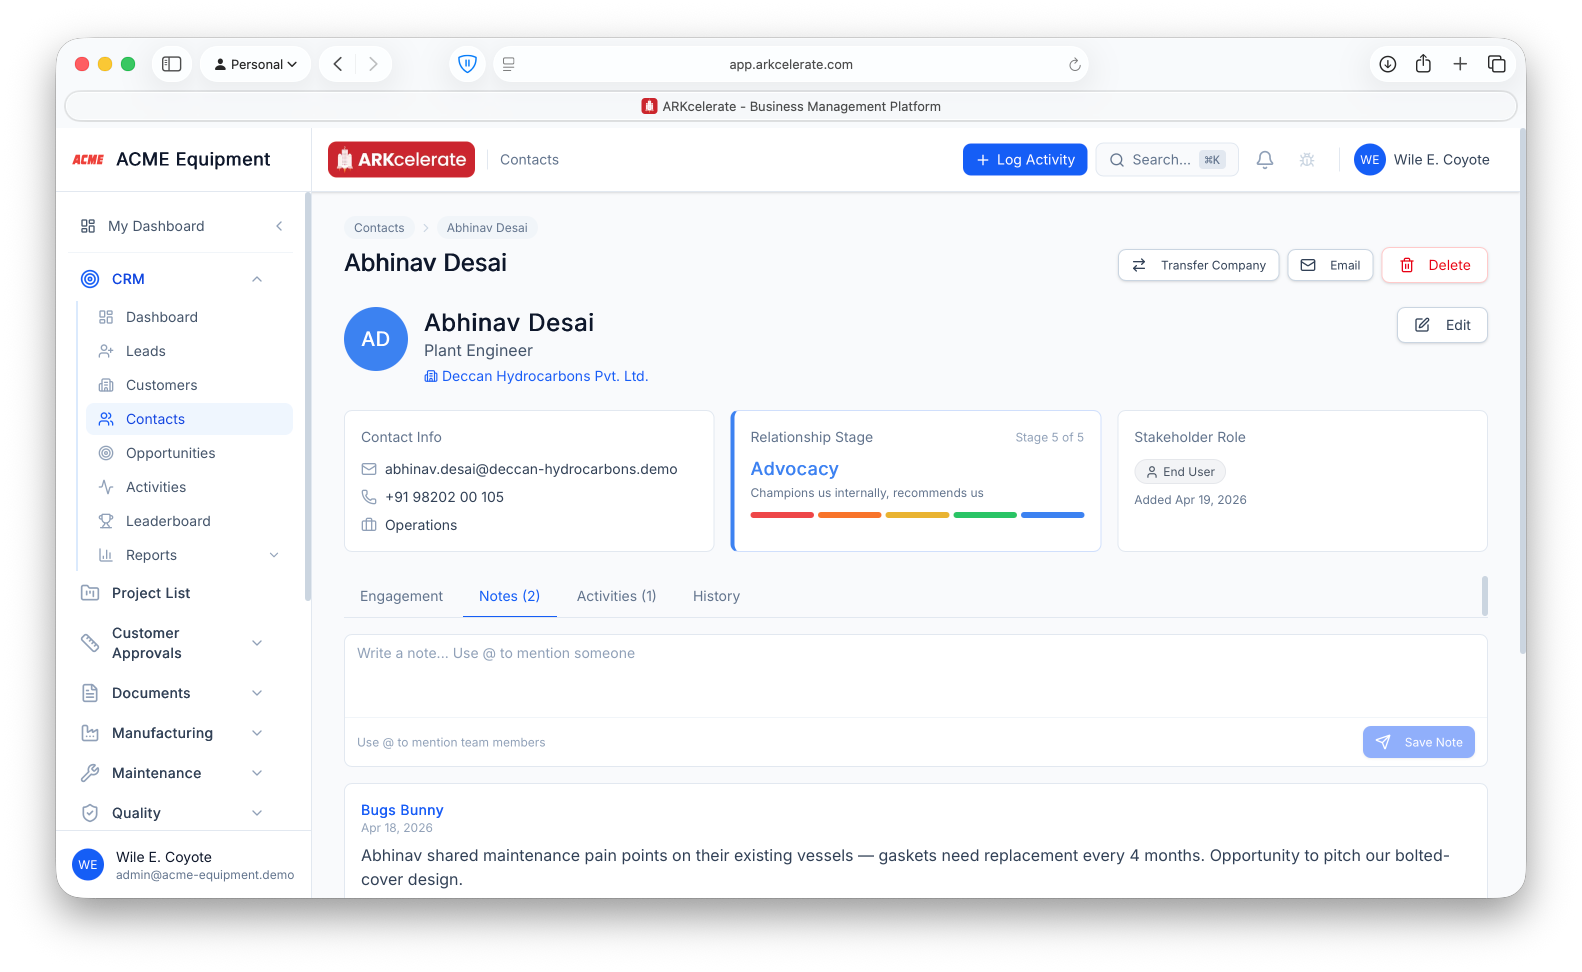Switch to the Engagement tab
The image size is (1582, 972).
click(401, 596)
